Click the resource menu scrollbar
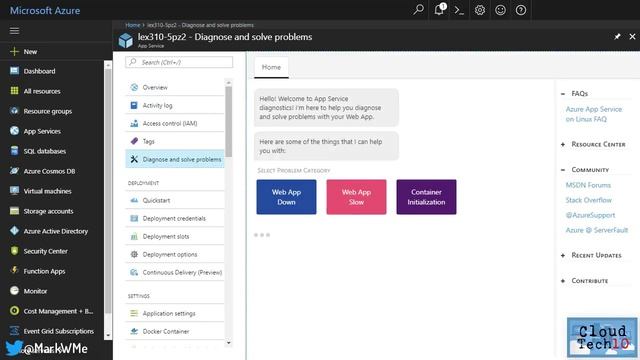 point(229,121)
